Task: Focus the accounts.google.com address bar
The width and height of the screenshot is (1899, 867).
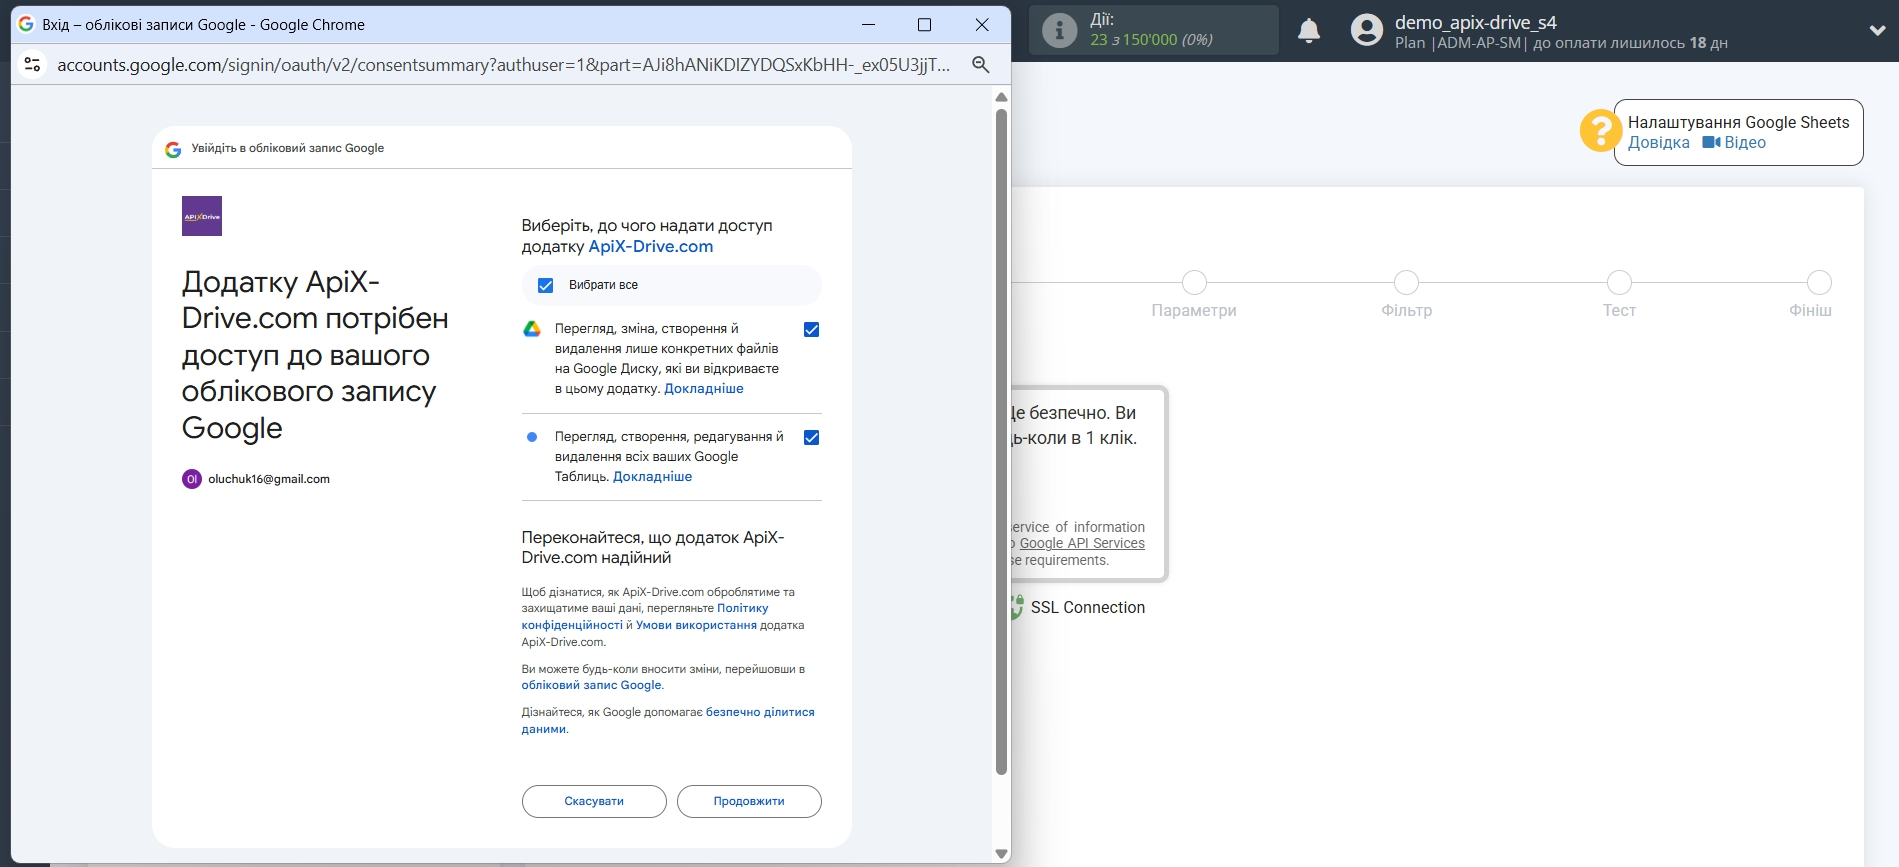Action: (504, 65)
